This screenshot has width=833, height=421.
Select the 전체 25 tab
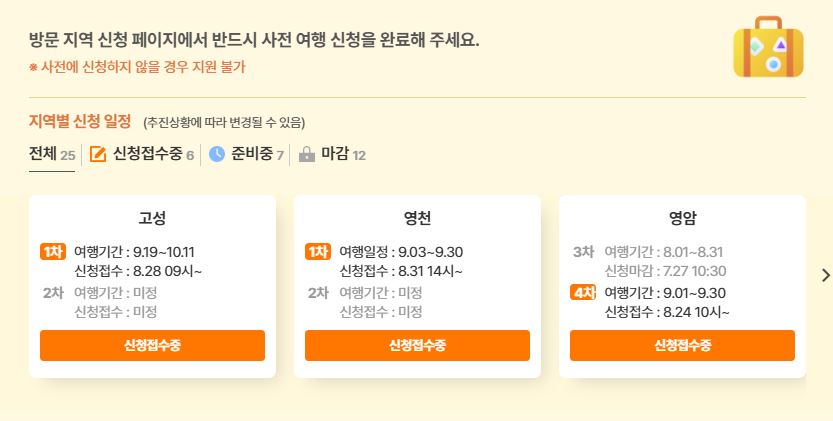[52, 155]
